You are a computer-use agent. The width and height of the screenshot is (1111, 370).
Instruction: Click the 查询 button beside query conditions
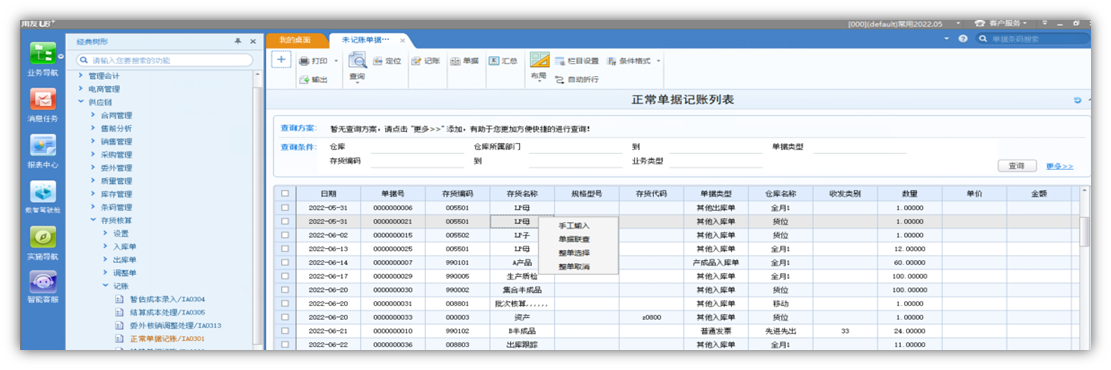tap(1016, 165)
